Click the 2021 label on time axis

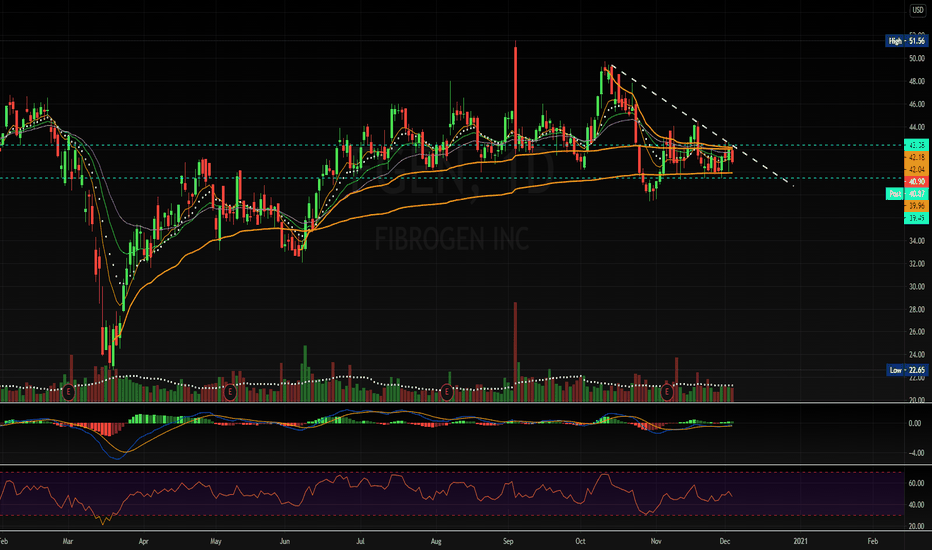800,541
